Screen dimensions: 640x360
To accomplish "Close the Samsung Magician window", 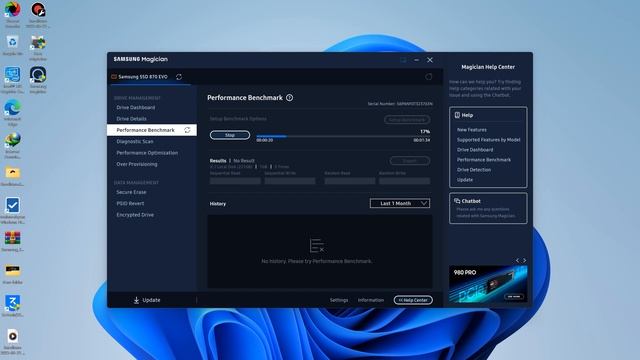I will coord(430,60).
